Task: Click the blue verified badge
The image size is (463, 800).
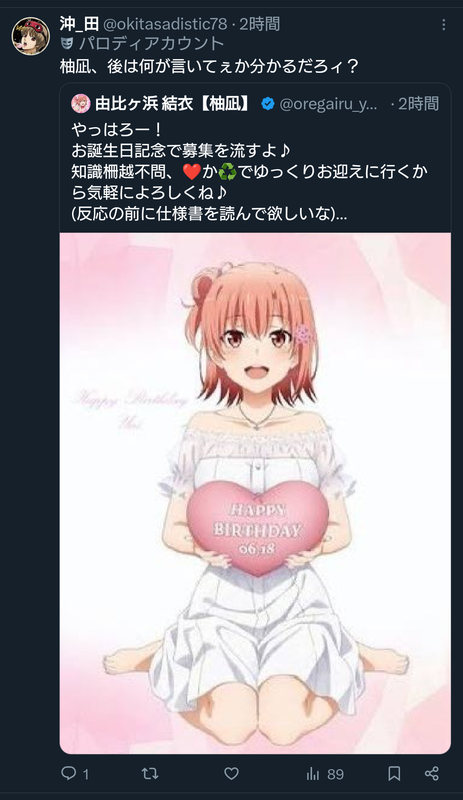Action: pyautogui.click(x=267, y=104)
